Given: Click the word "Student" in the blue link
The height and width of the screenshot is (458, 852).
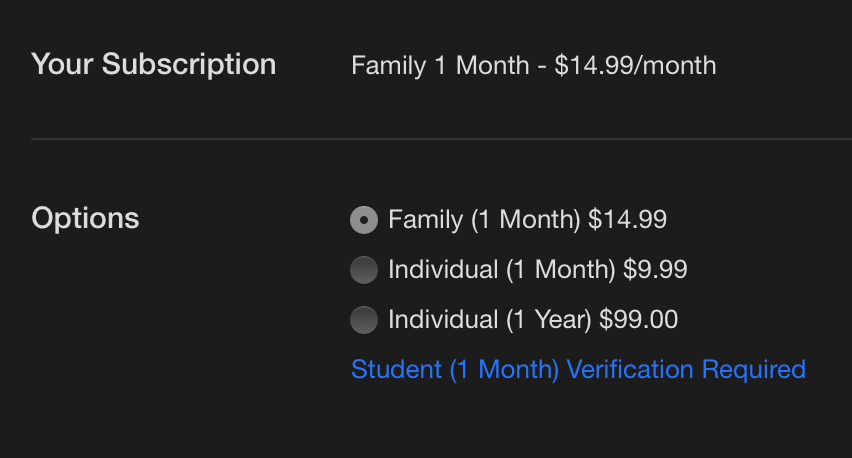Looking at the screenshot, I should (396, 370).
